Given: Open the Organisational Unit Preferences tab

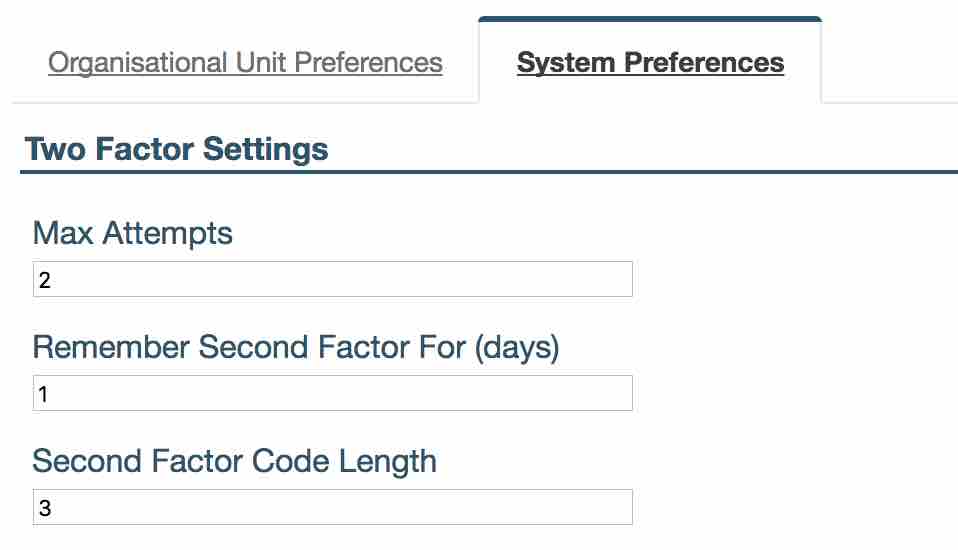Looking at the screenshot, I should pos(245,63).
